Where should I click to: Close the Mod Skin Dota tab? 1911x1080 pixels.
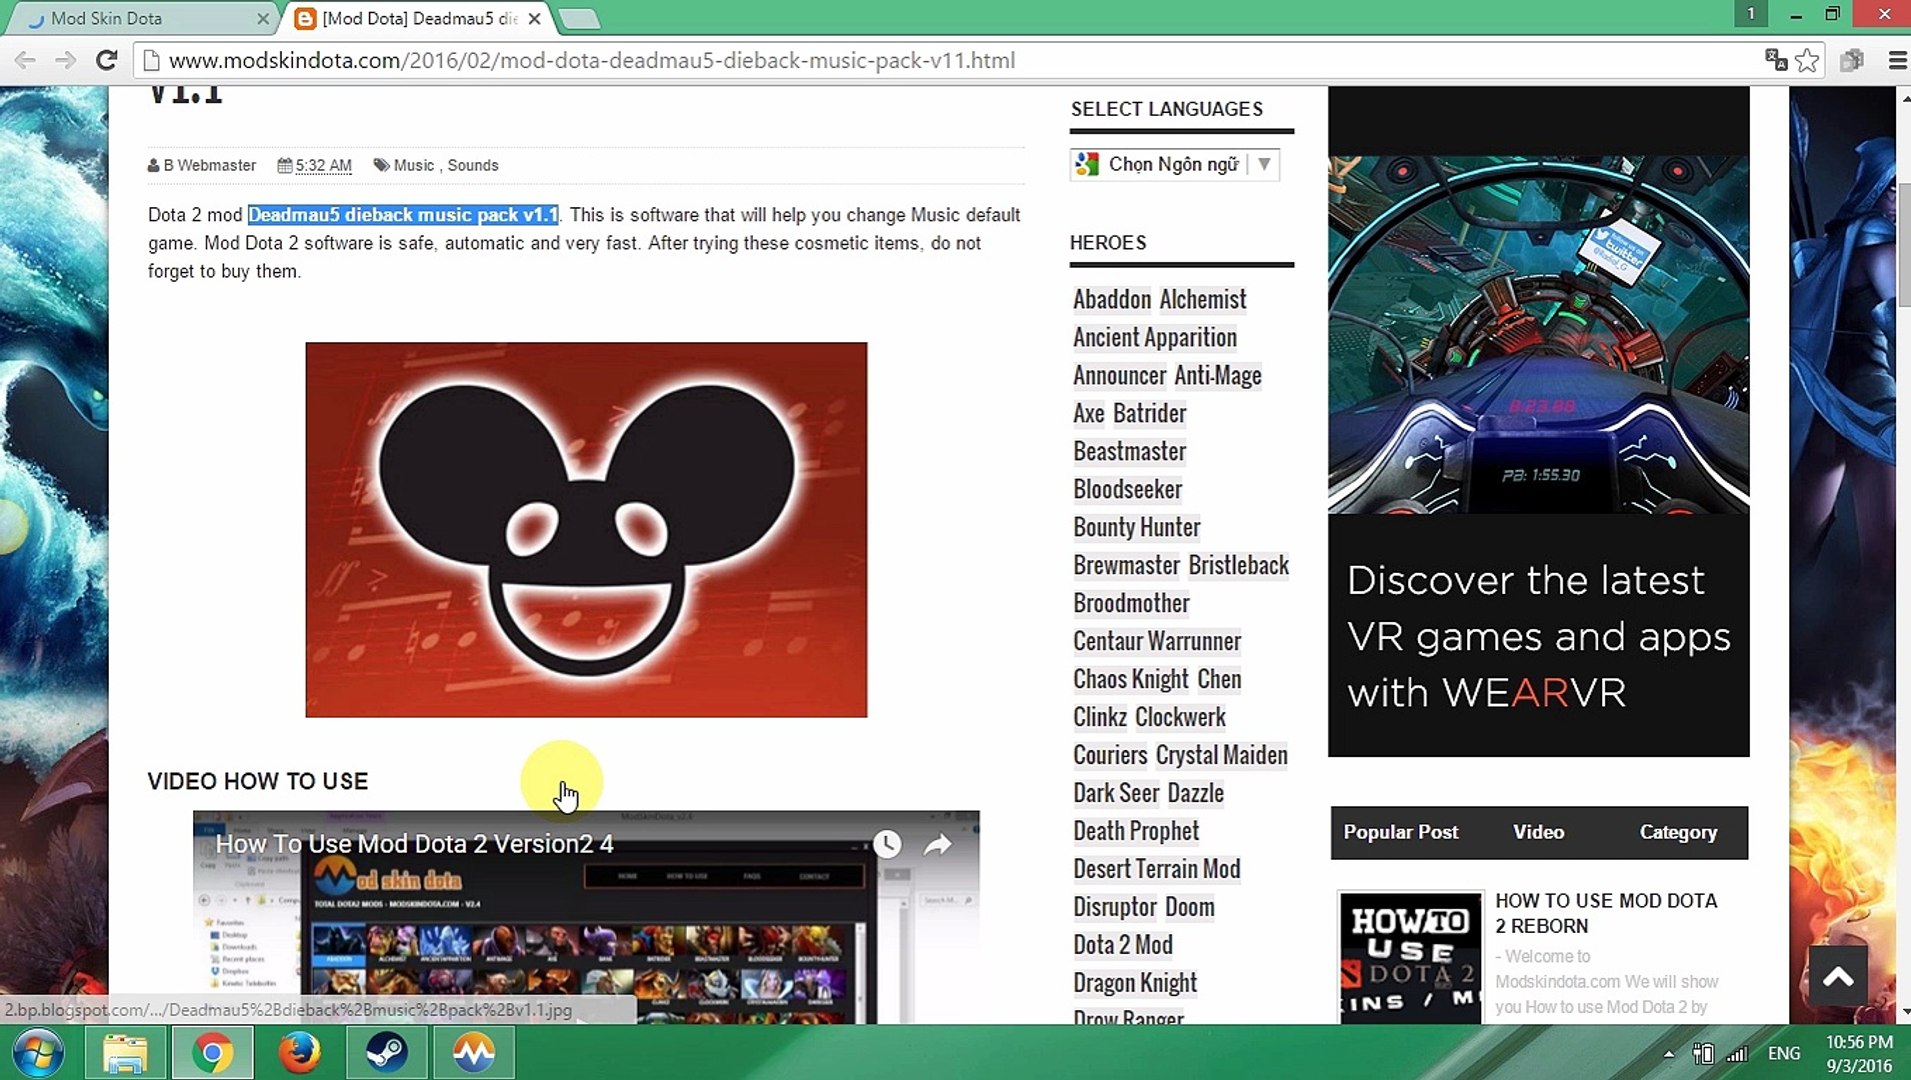coord(263,18)
